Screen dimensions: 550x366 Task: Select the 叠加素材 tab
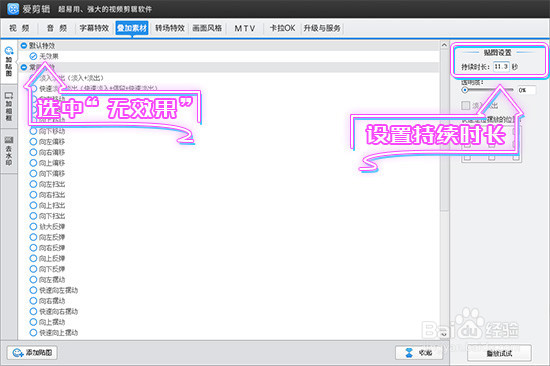132,28
